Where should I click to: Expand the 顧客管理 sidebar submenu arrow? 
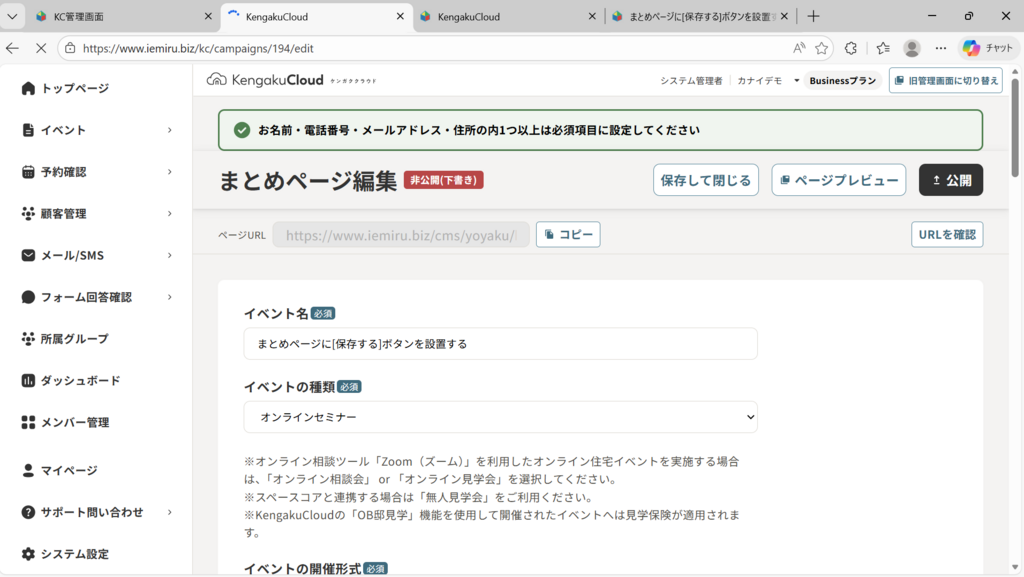click(170, 214)
